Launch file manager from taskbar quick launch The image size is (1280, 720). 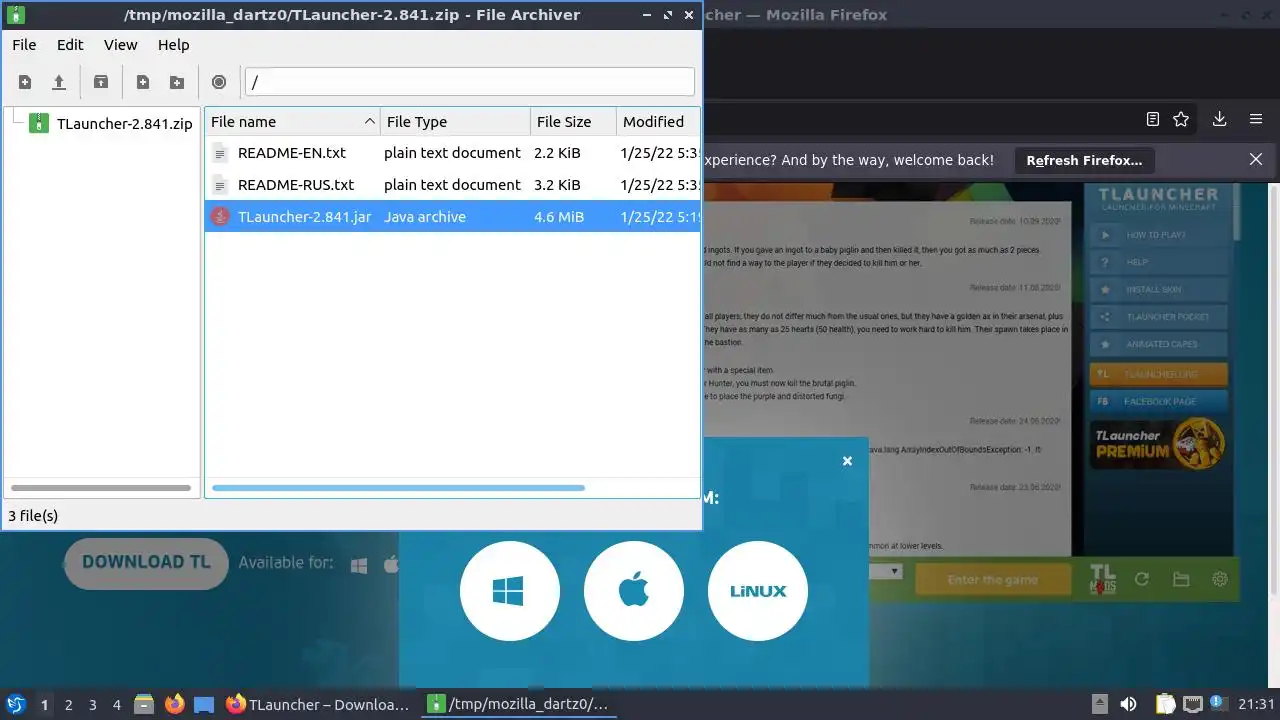pos(144,704)
